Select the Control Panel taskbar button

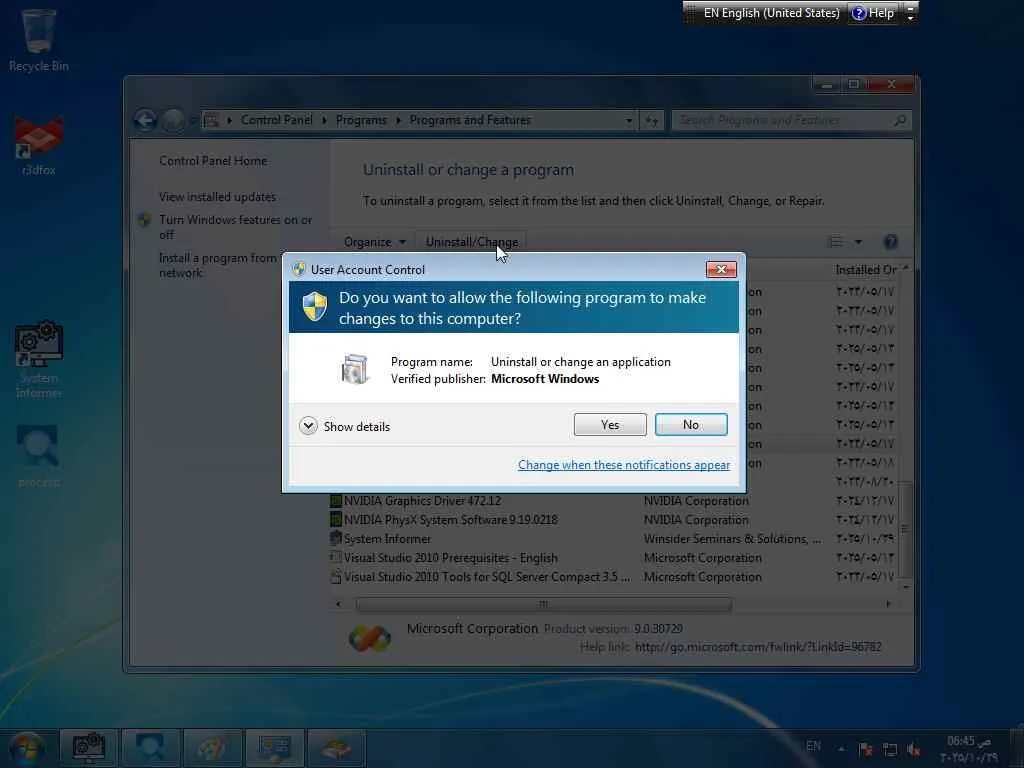coord(274,748)
